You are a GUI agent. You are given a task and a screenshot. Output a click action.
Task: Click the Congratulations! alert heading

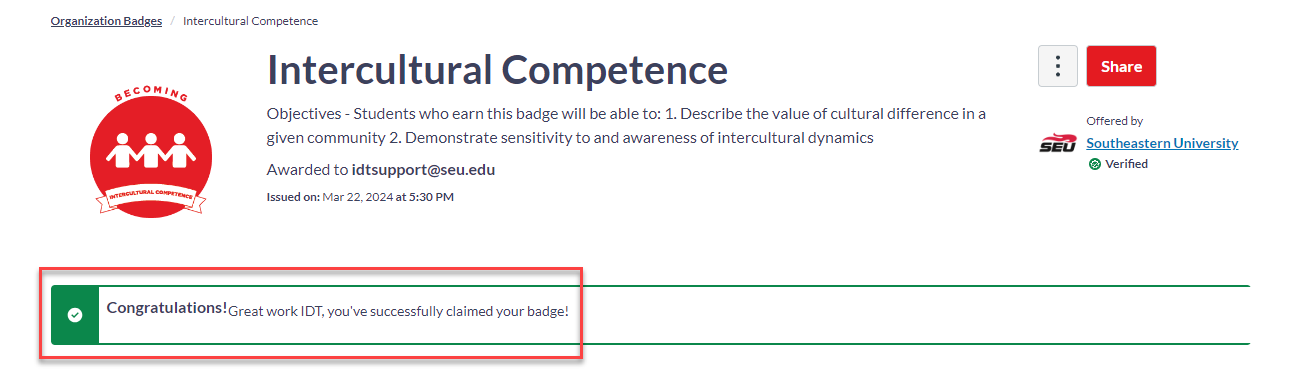(167, 308)
